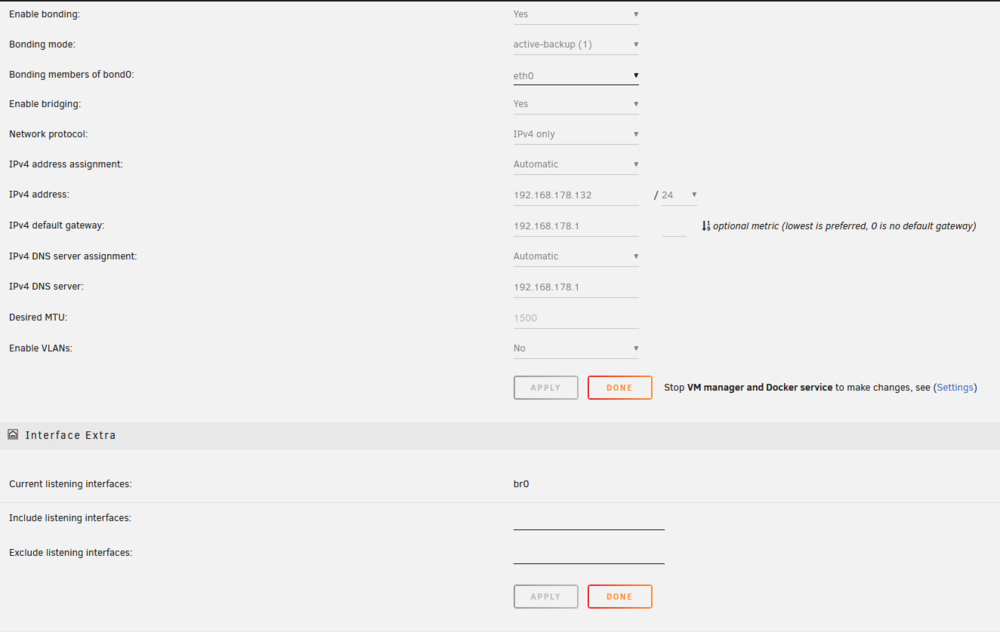The image size is (1000, 632).
Task: Click the Desired MTU field
Action: (576, 318)
